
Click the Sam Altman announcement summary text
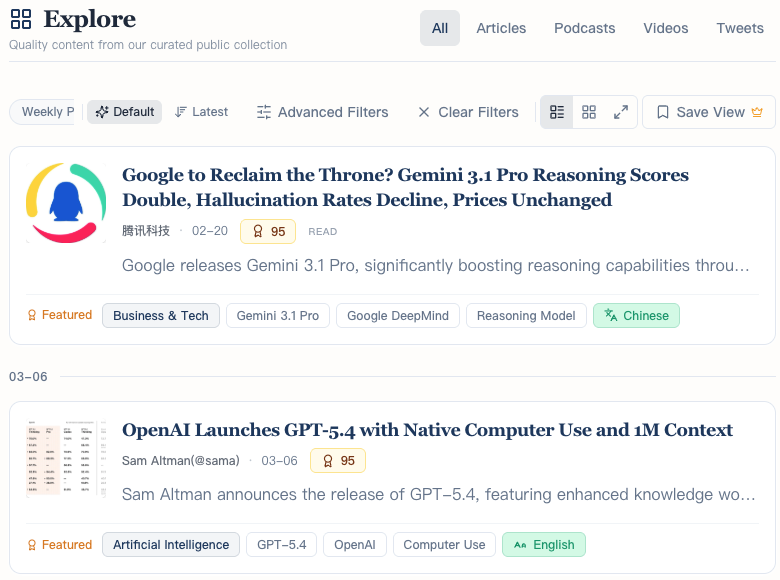pyautogui.click(x=439, y=494)
